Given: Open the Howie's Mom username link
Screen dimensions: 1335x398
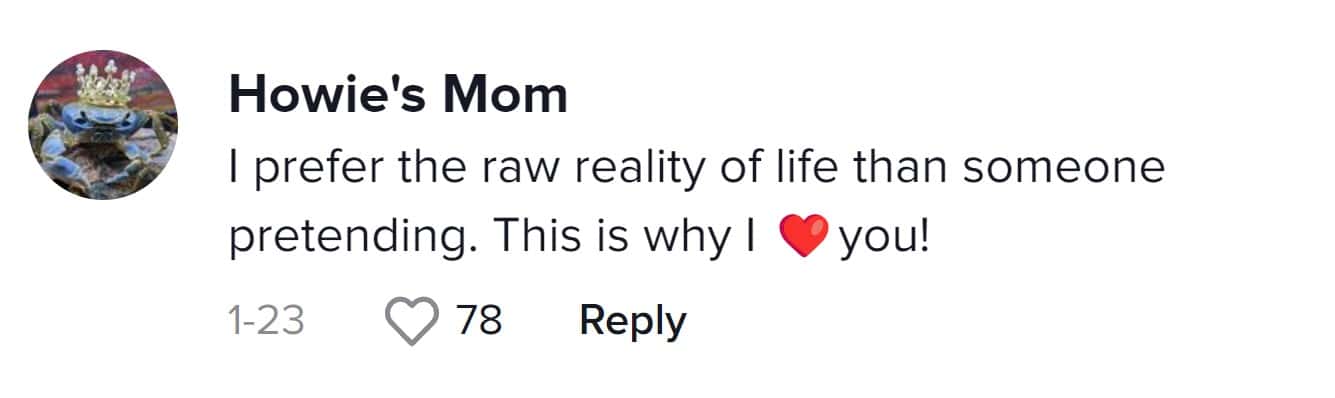Looking at the screenshot, I should click(398, 95).
